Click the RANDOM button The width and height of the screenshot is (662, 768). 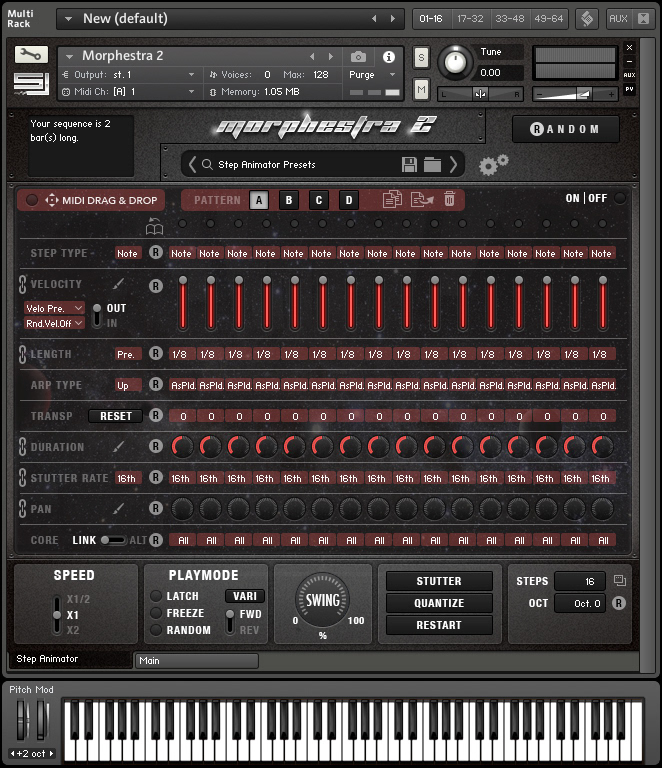pos(566,129)
